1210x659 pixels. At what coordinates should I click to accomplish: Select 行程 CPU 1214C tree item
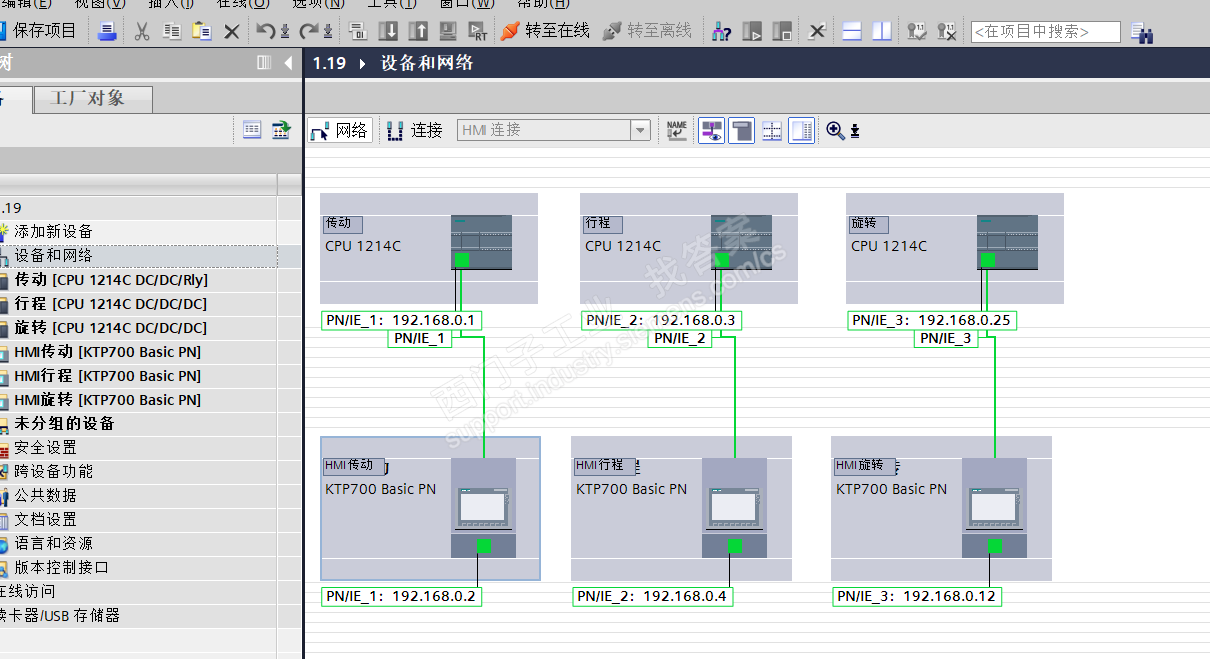110,303
